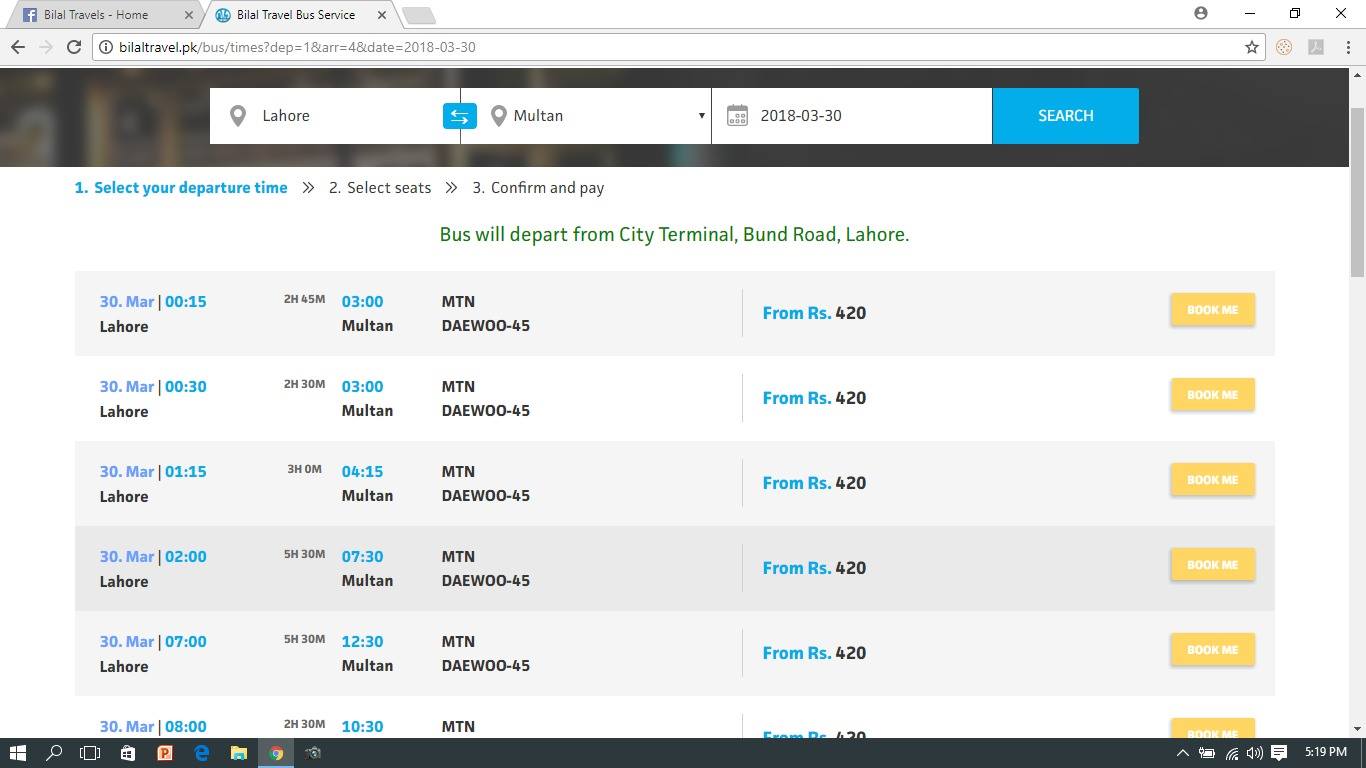Open the Windows Start menu
Screen dimensions: 1366x768
[17, 753]
